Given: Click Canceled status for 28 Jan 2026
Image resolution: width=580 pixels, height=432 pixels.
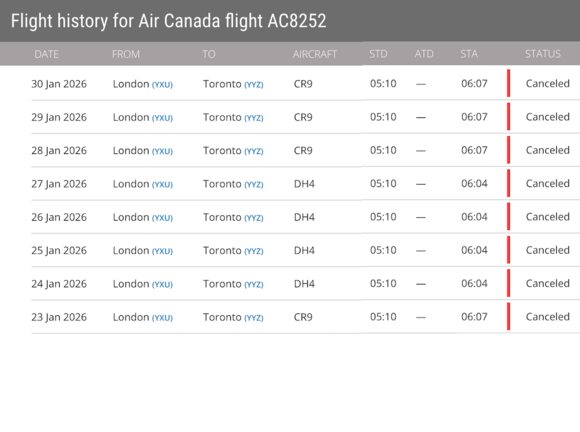Looking at the screenshot, I should [547, 150].
